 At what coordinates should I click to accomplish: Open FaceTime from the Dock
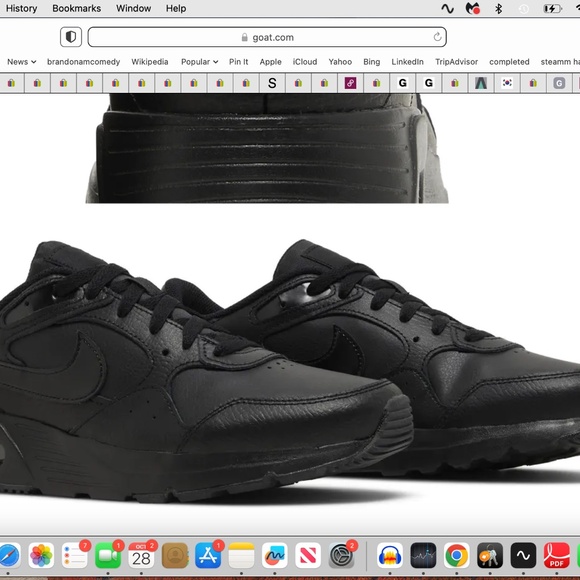click(x=108, y=555)
